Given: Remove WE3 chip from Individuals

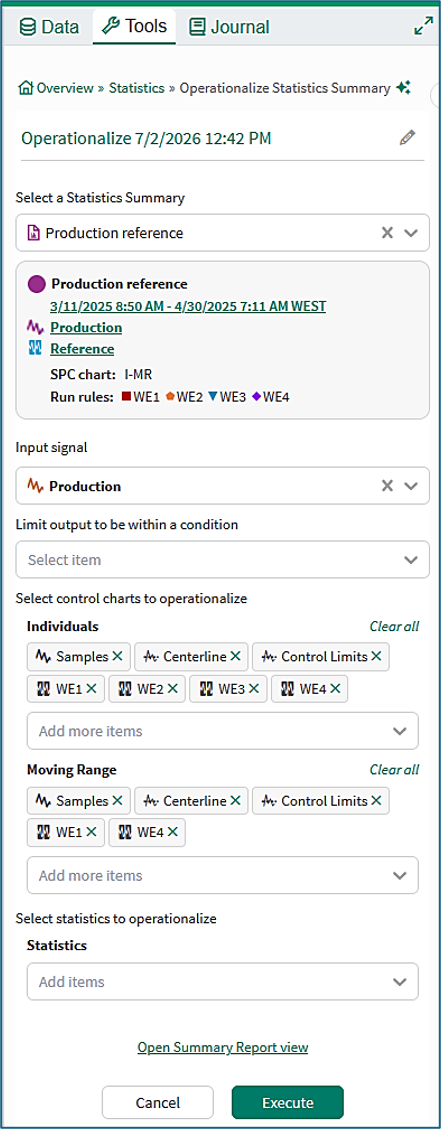Looking at the screenshot, I should pos(253,688).
